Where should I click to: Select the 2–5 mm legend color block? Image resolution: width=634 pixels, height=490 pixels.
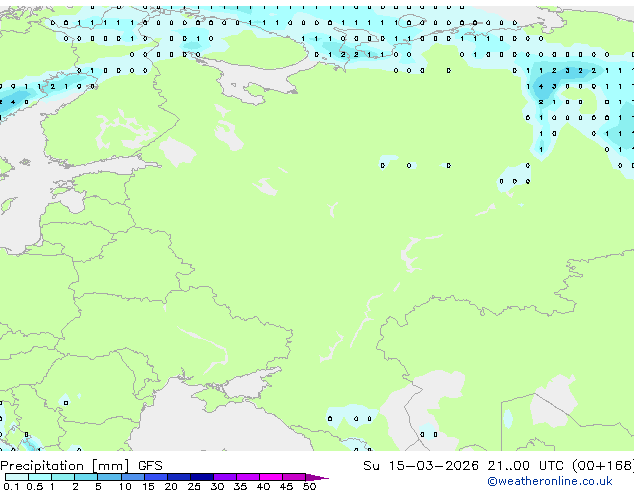[x=86, y=477]
